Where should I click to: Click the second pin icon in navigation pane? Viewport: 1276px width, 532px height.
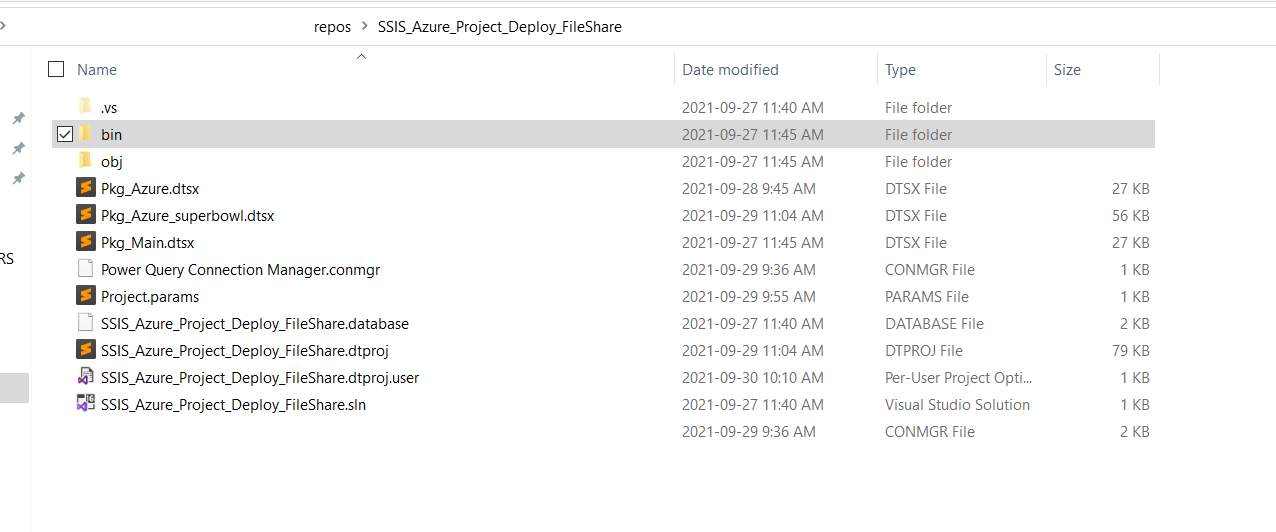(18, 148)
